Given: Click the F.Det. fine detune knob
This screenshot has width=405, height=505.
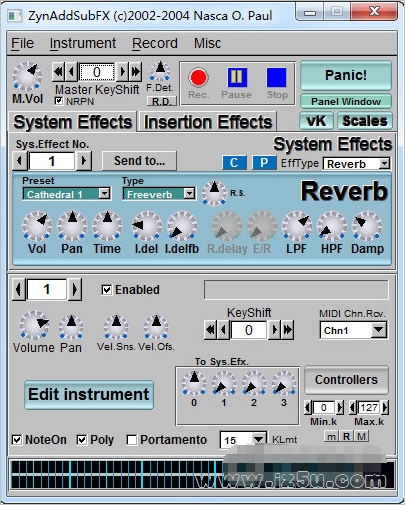Looking at the screenshot, I should (160, 71).
